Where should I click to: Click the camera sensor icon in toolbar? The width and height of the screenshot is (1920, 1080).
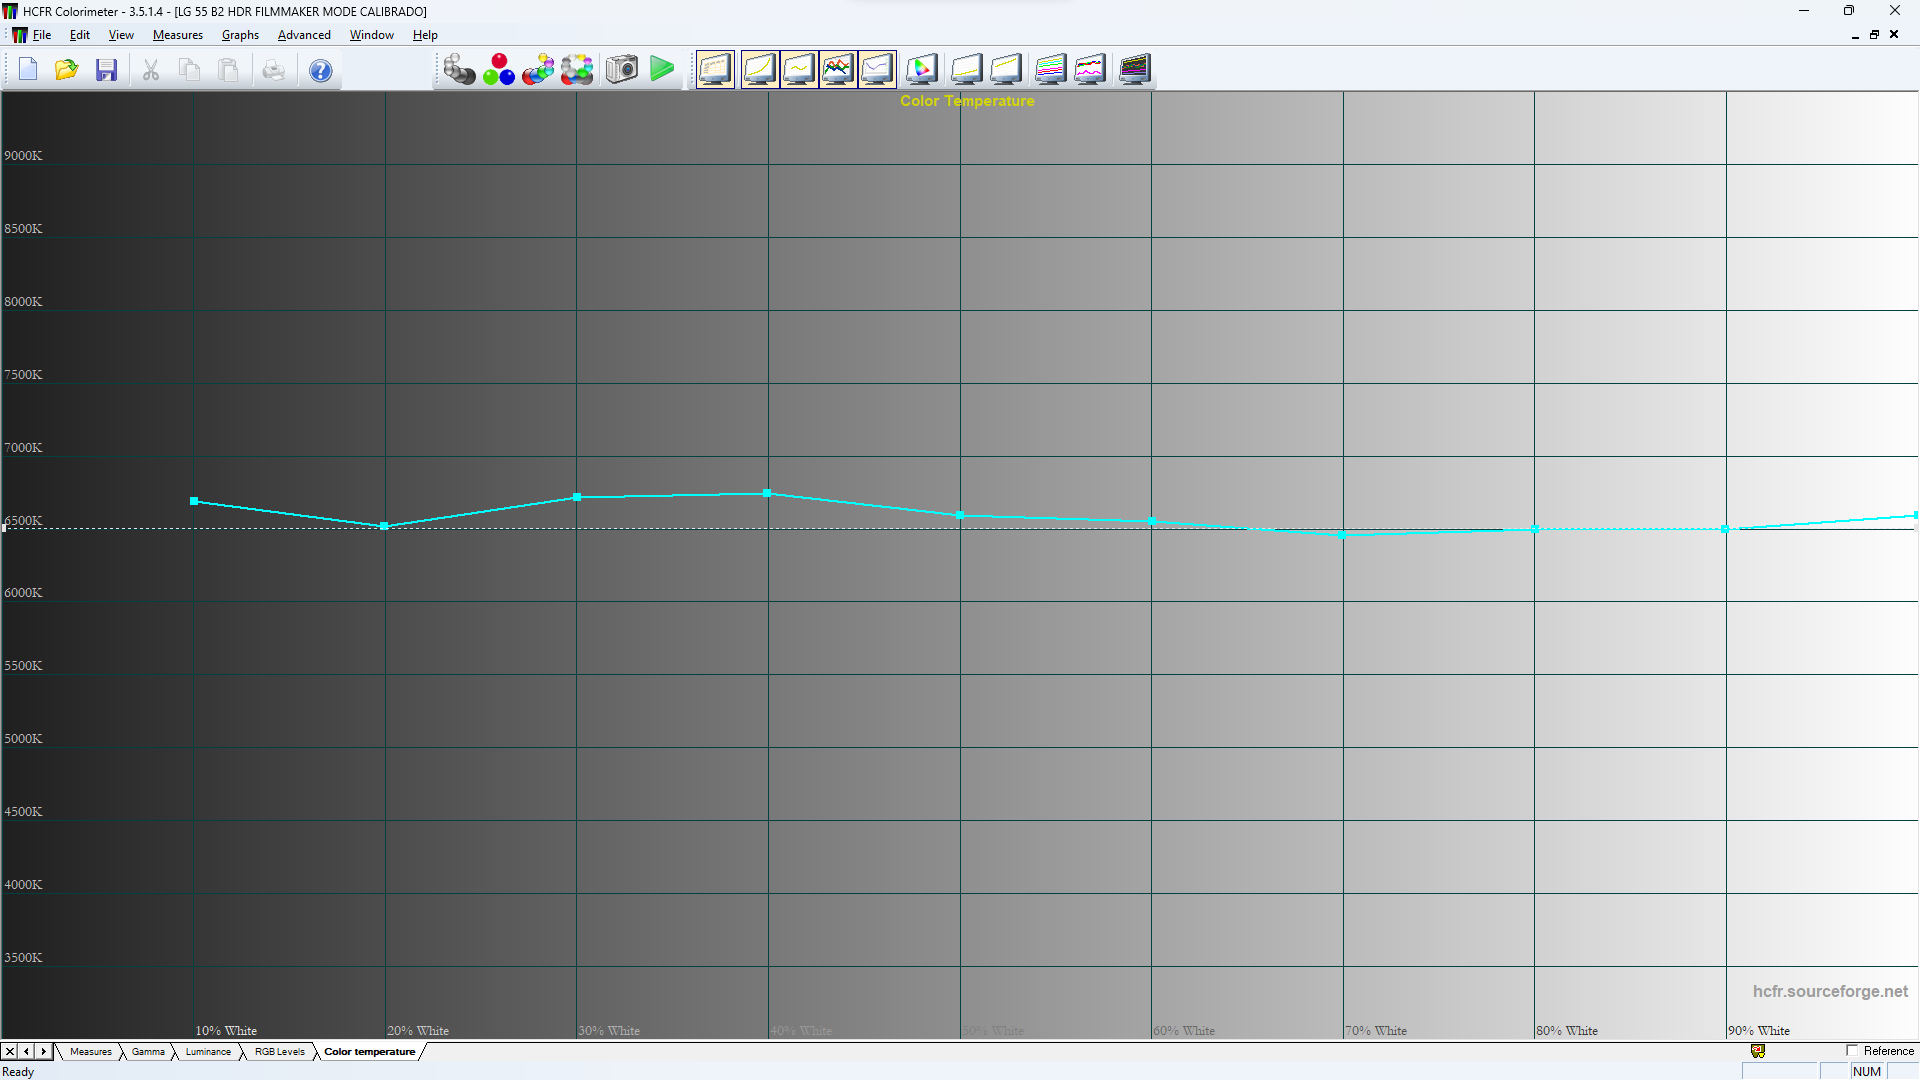pos(621,70)
